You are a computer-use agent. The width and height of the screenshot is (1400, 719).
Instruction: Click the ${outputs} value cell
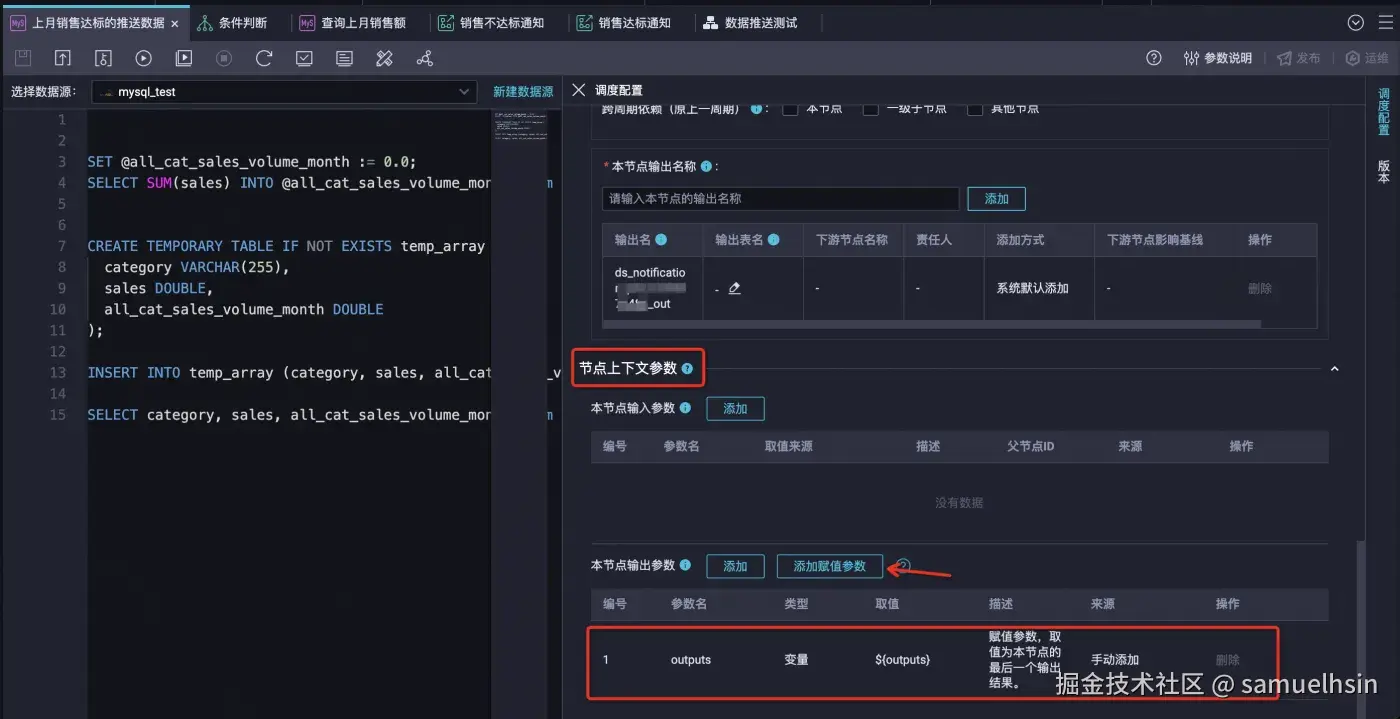tap(902, 660)
